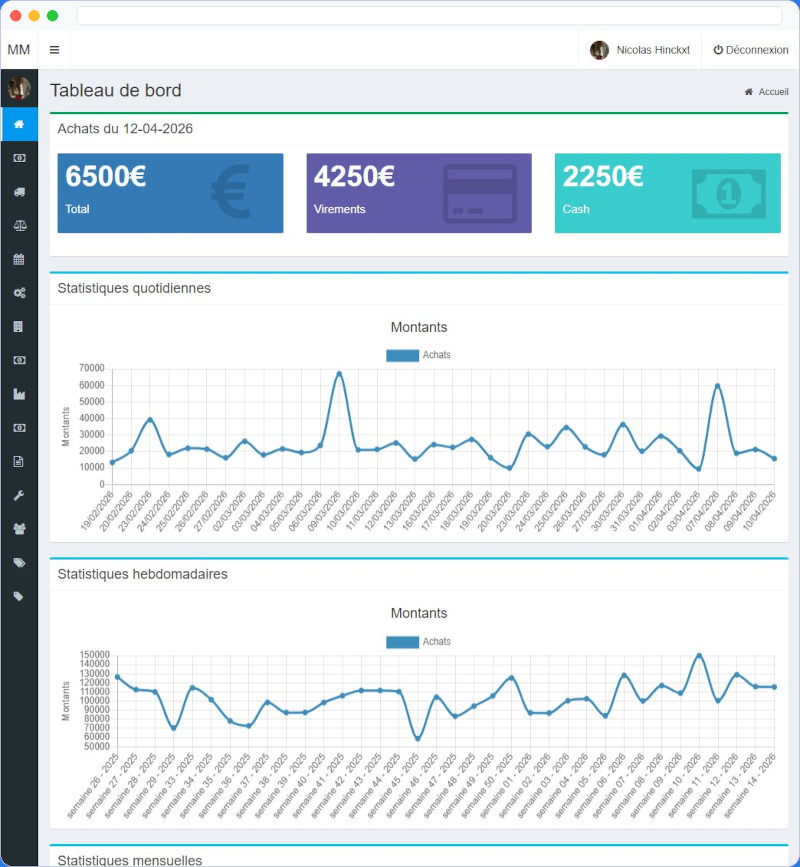Click the truck icon in the sidebar

coord(20,191)
